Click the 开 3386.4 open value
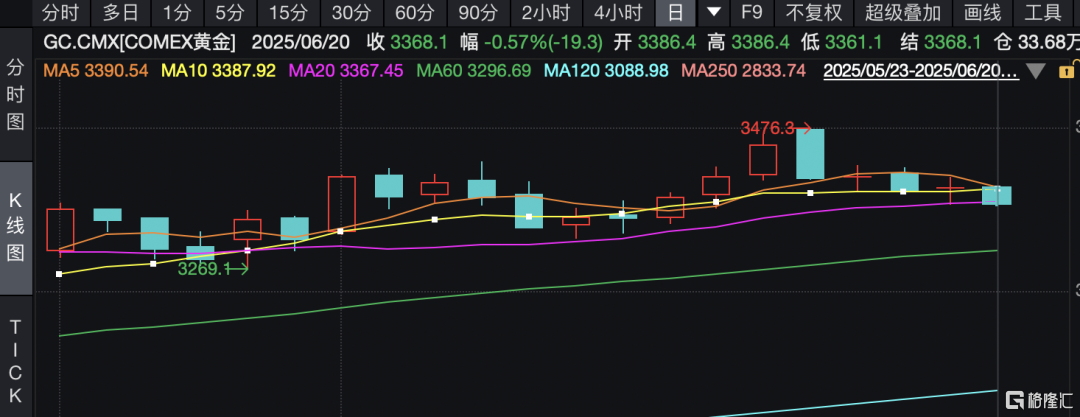 coord(656,43)
